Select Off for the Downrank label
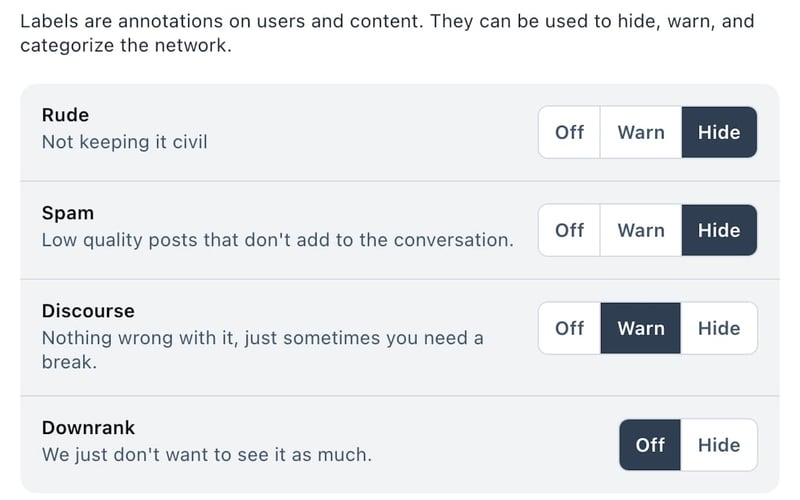The width and height of the screenshot is (800, 500). (650, 445)
